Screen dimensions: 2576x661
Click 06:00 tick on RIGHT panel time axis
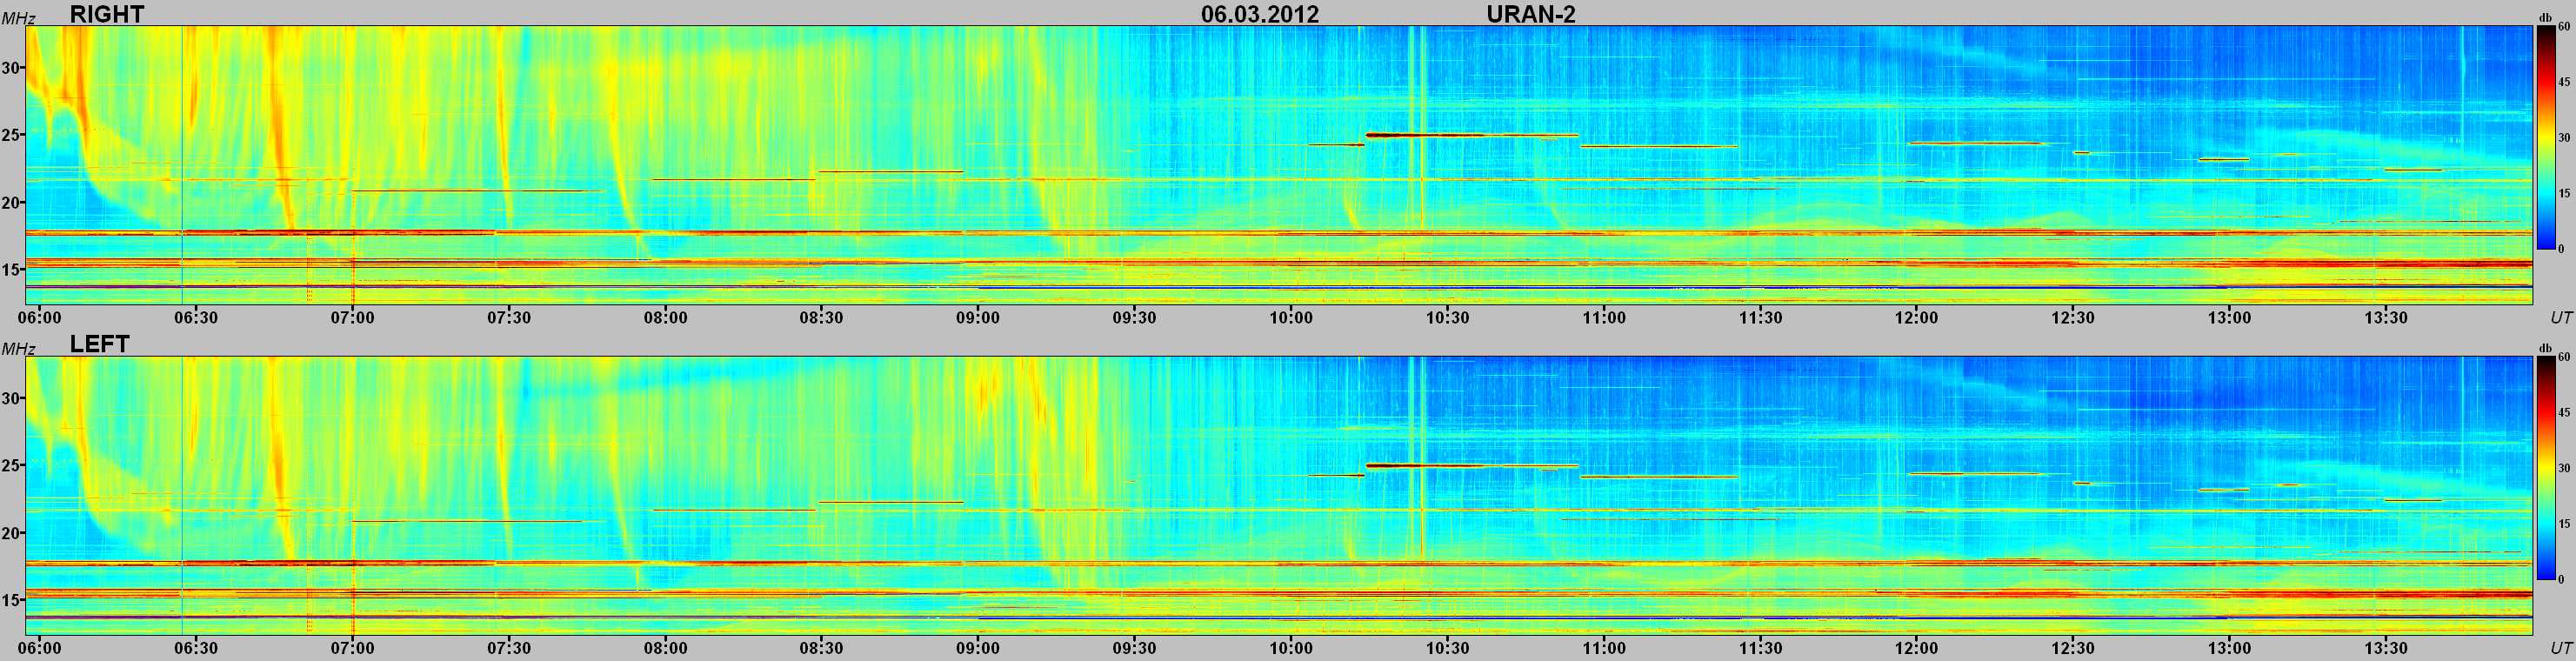click(39, 317)
